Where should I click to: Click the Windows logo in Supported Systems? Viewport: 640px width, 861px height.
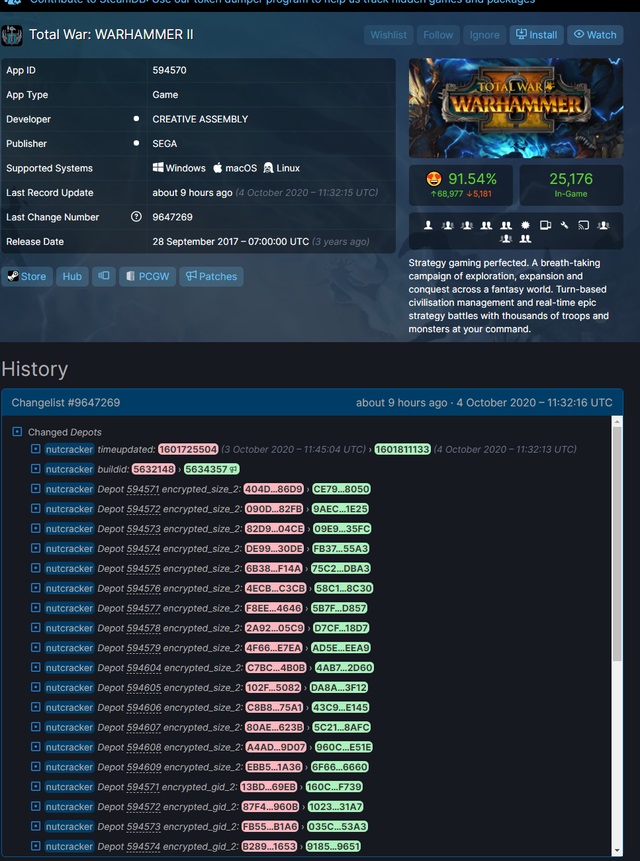point(158,167)
